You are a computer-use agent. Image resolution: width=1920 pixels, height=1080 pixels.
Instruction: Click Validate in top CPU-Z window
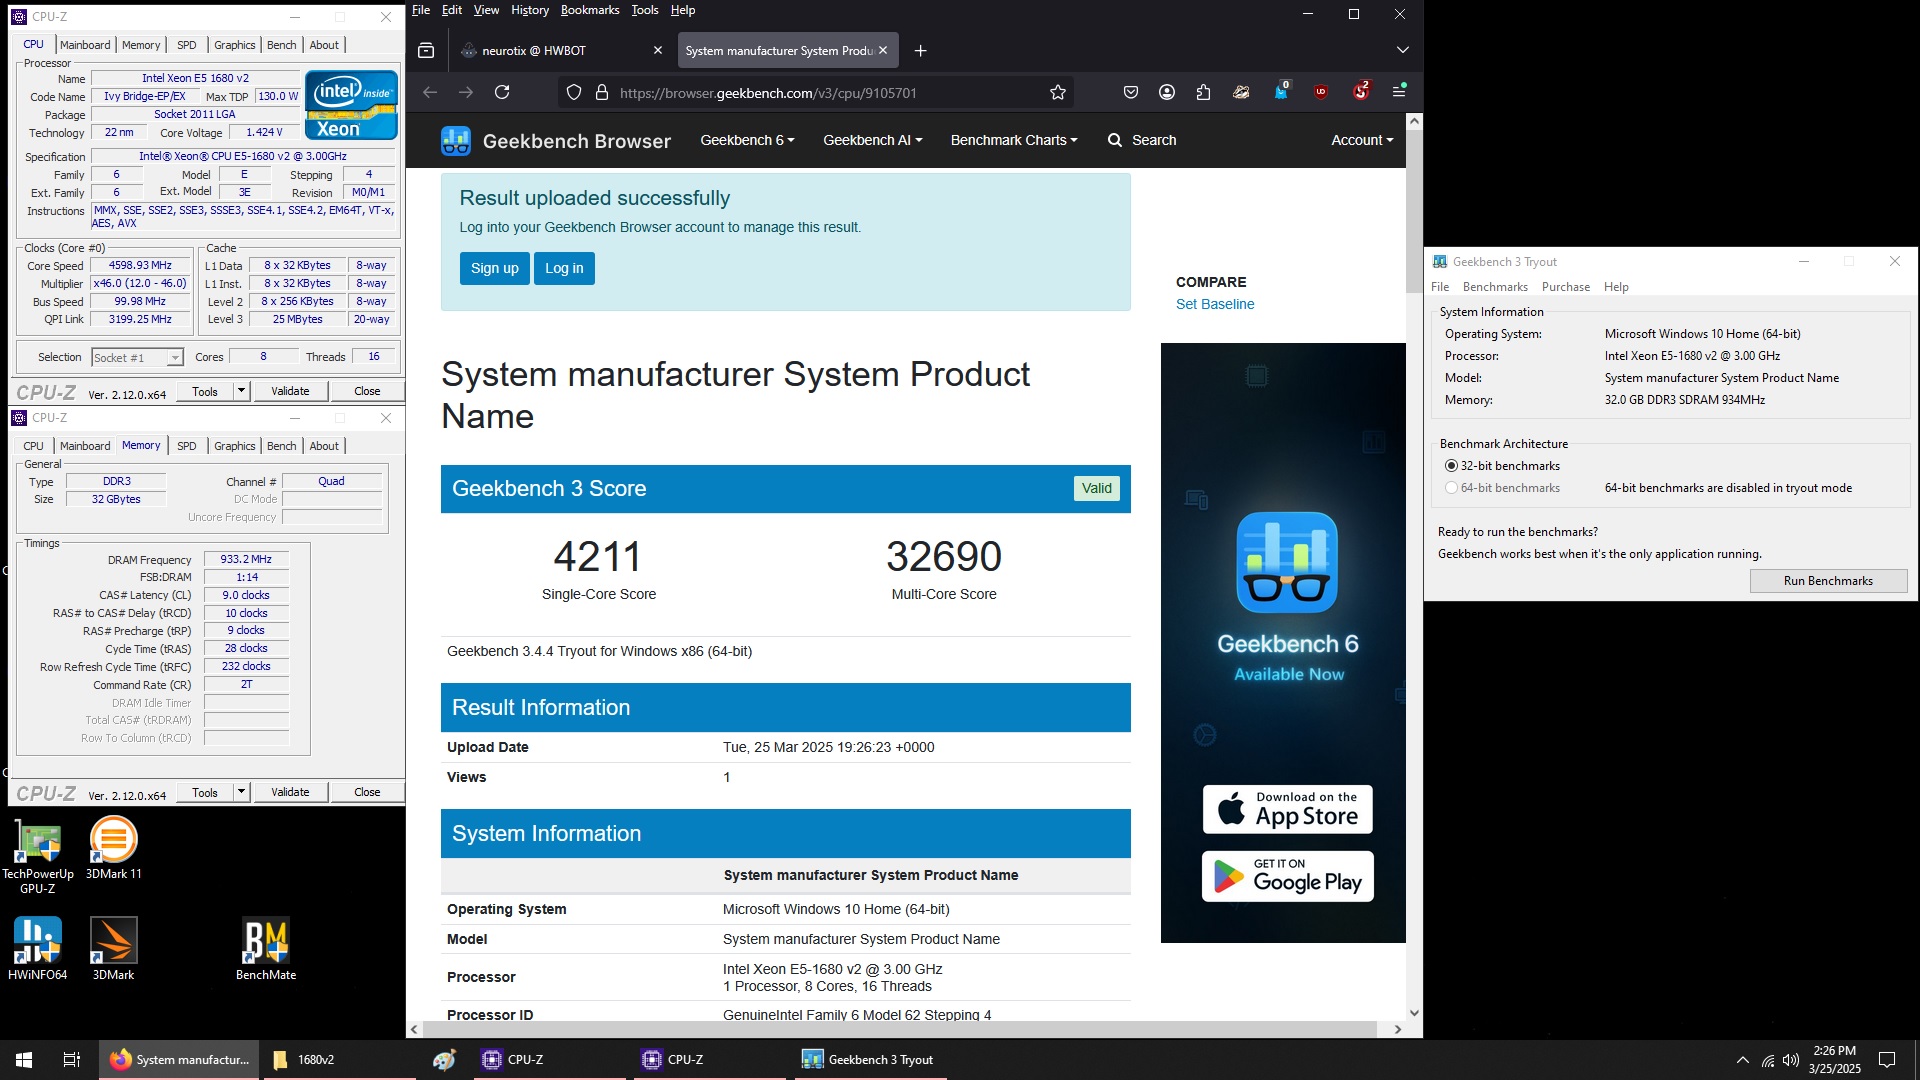(290, 391)
